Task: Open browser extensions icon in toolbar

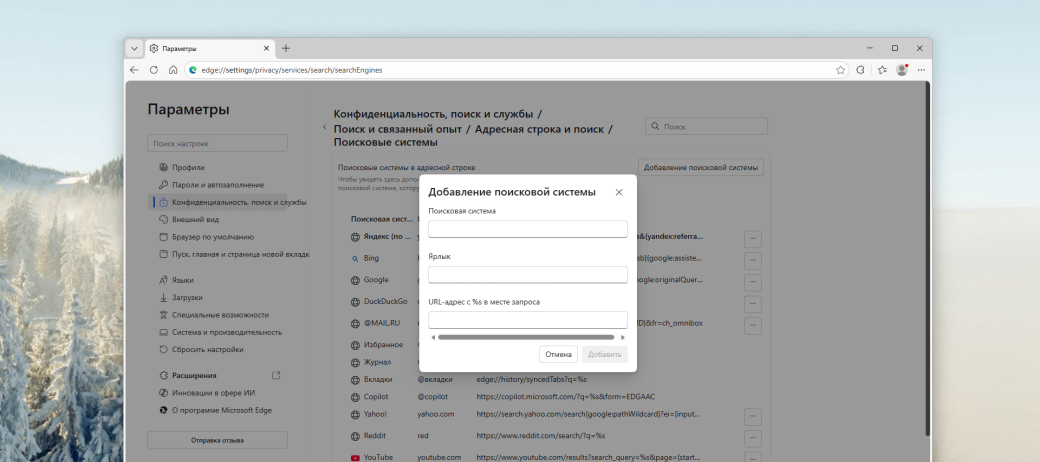Action: click(x=860, y=70)
